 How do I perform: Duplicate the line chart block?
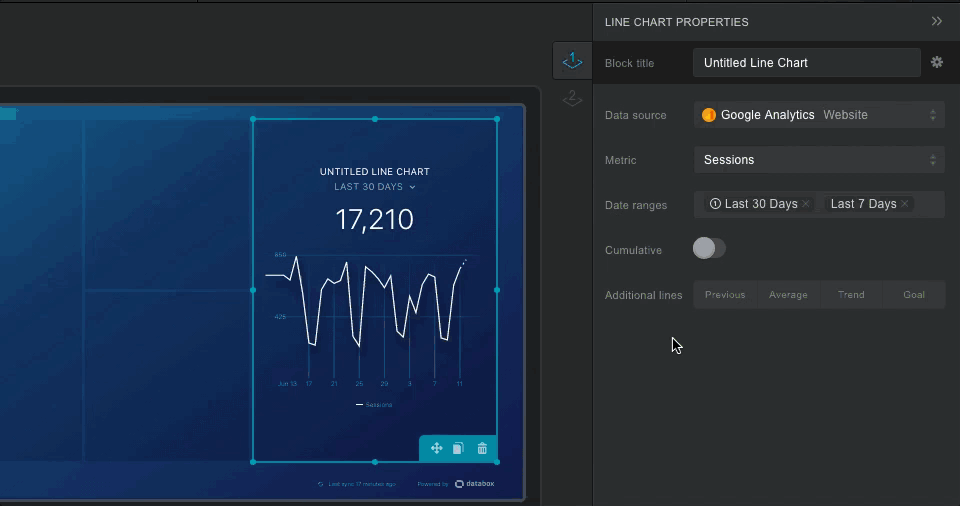pyautogui.click(x=458, y=449)
